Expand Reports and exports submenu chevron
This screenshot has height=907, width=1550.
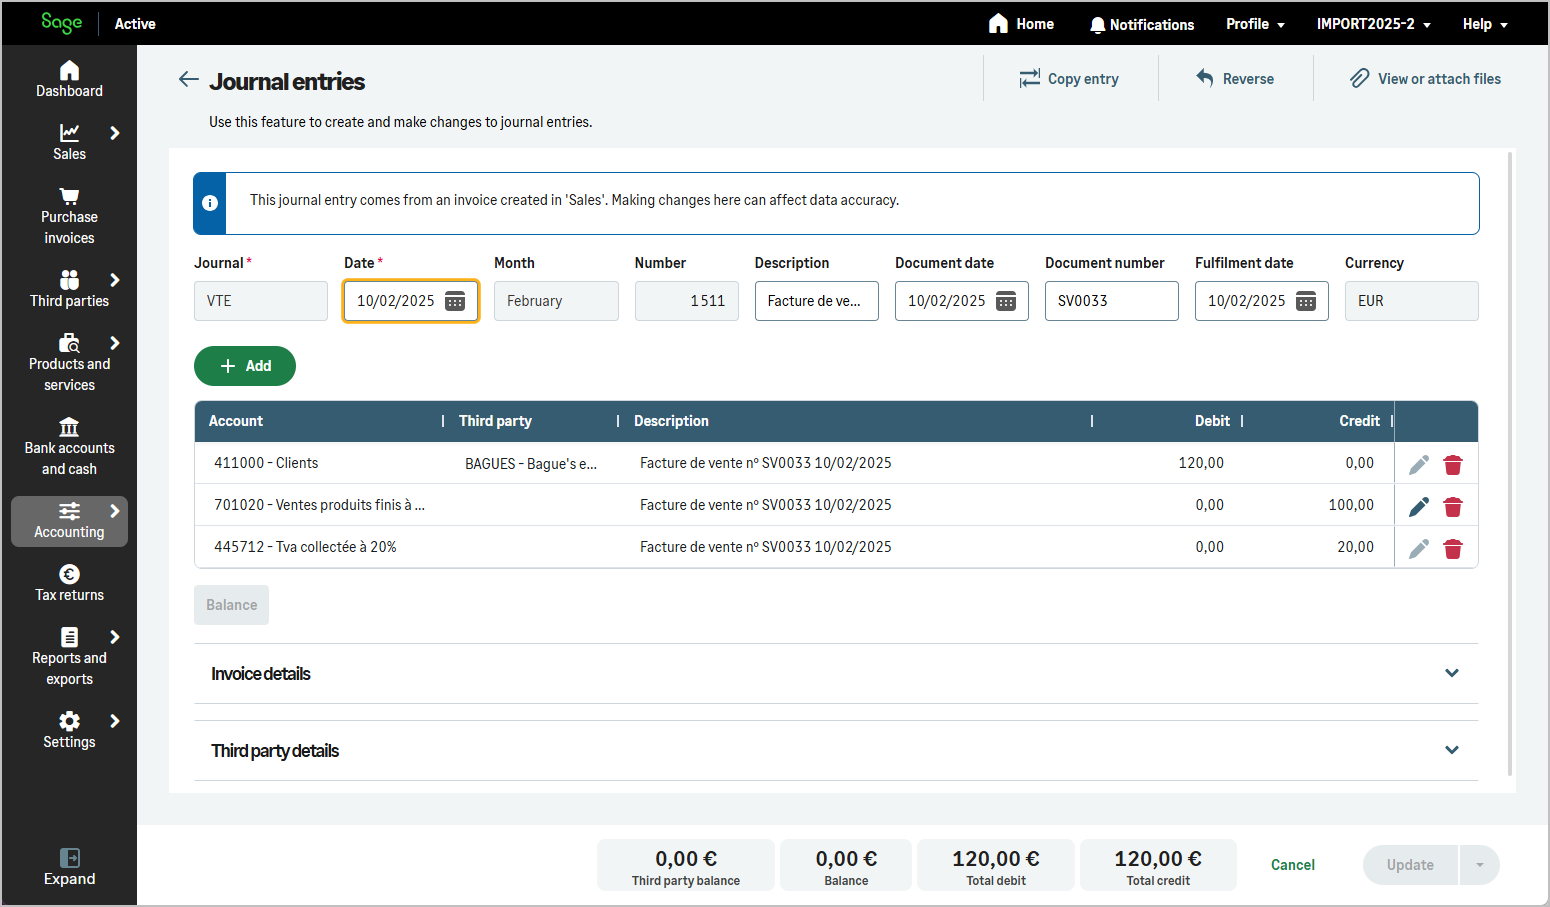coord(115,637)
